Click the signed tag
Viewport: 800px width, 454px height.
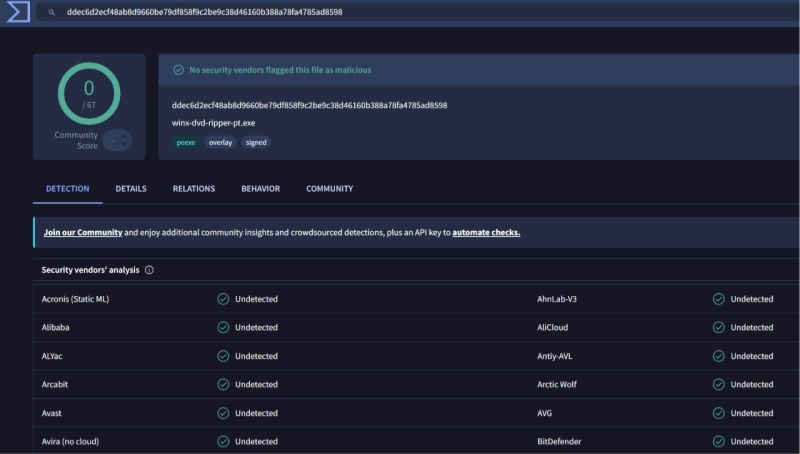(256, 142)
